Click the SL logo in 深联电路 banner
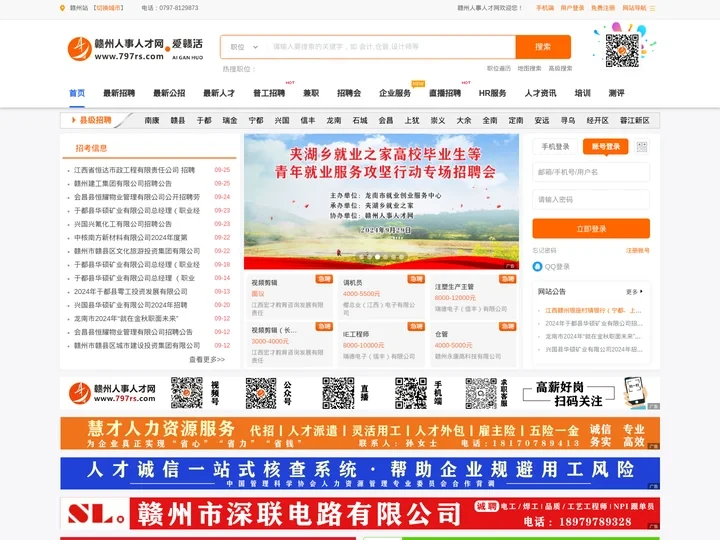This screenshot has height=540, width=720. [96, 513]
